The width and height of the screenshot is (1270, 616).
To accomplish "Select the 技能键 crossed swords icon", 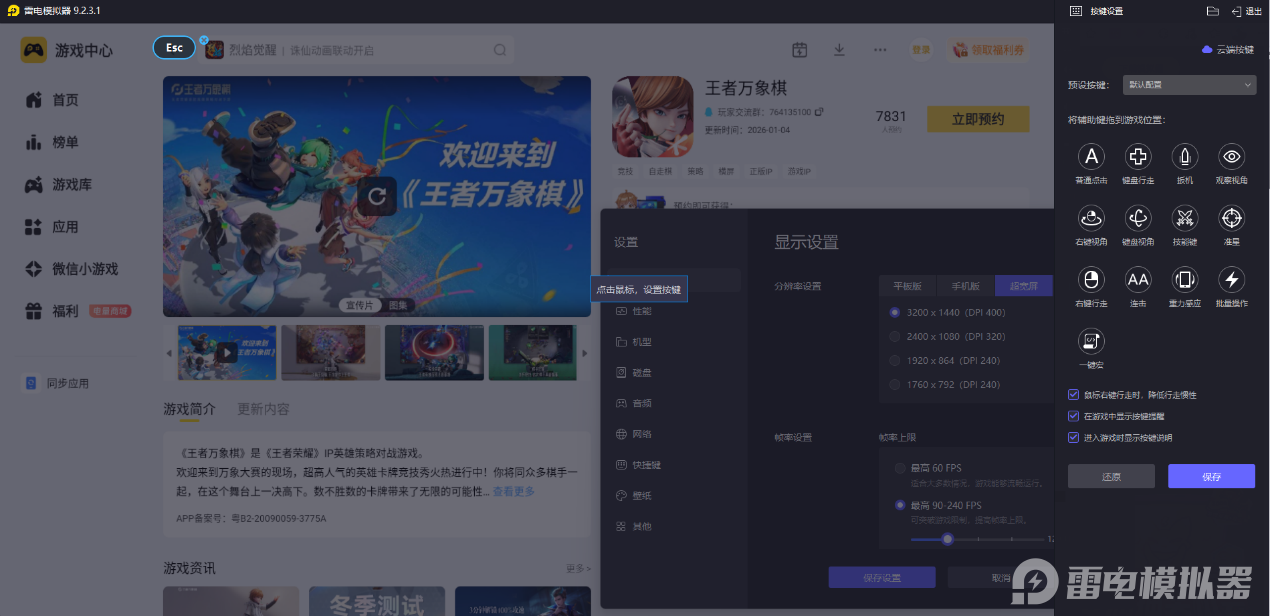I will 1185,217.
